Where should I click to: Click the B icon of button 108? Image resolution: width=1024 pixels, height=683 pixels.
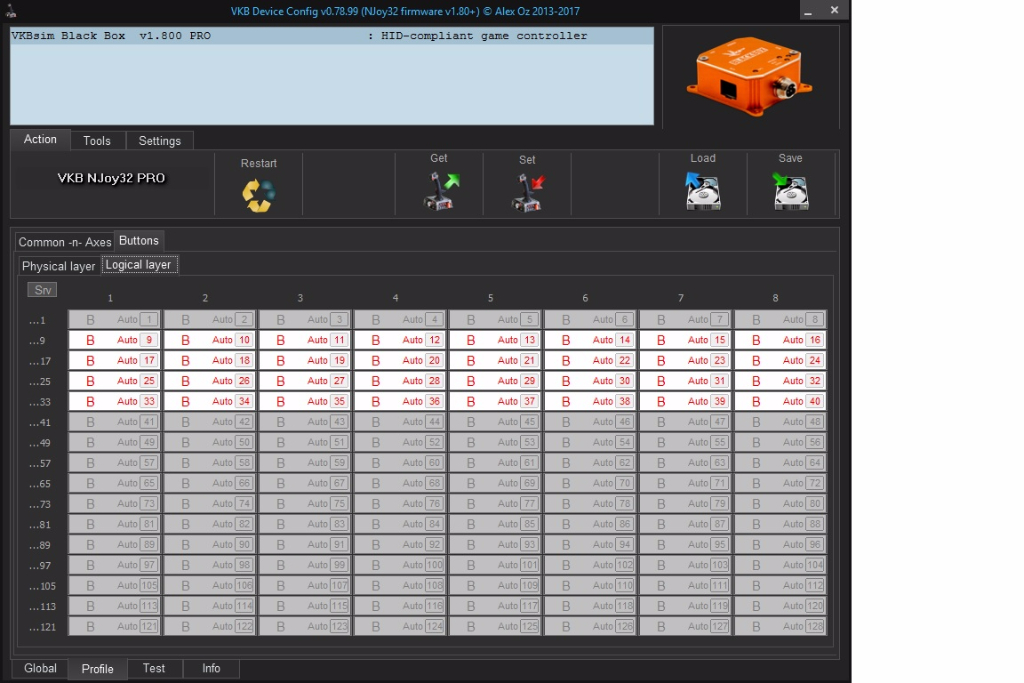376,585
